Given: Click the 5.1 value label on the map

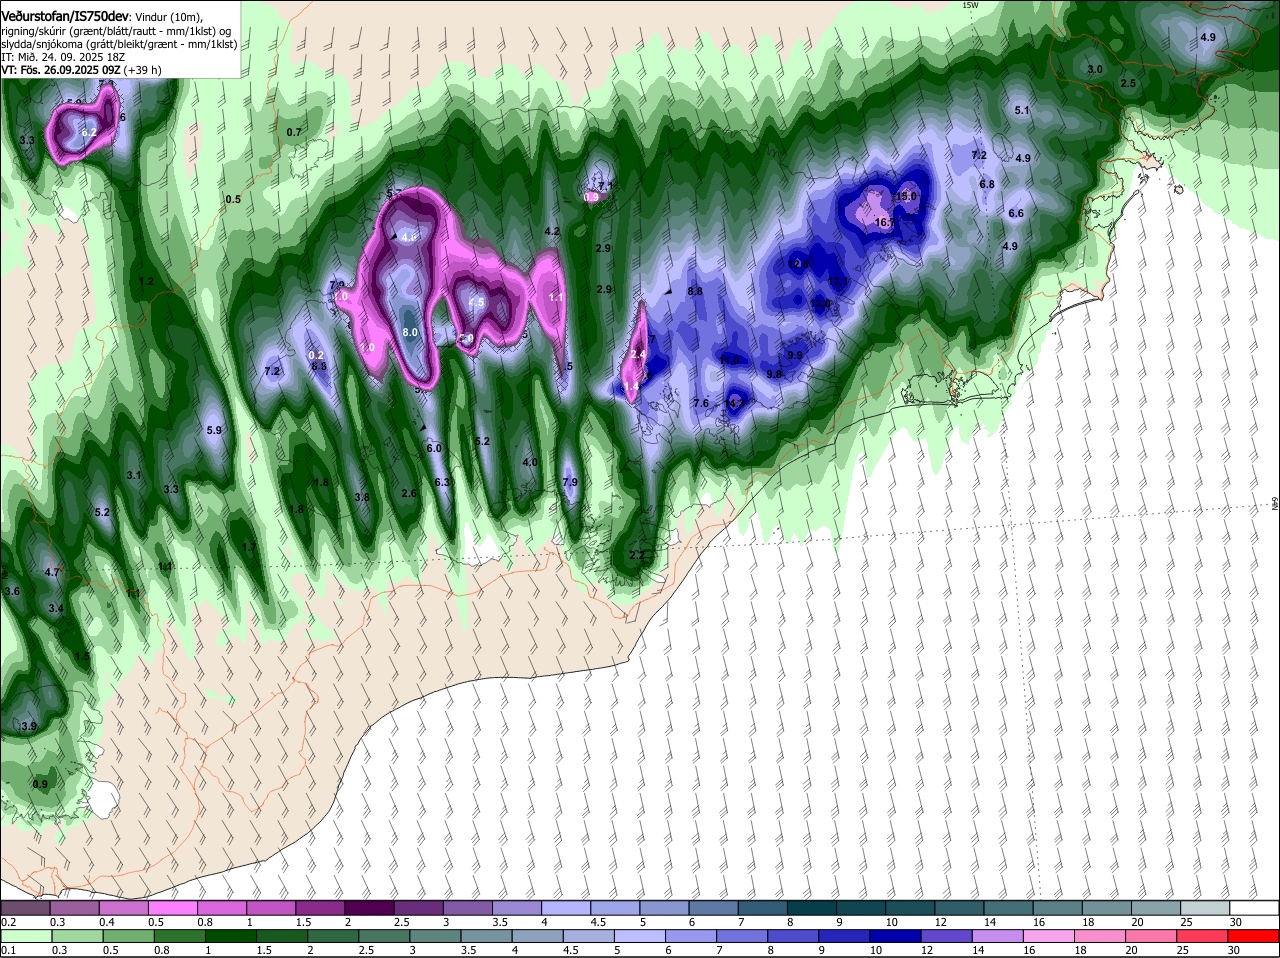Looking at the screenshot, I should pos(1022,110).
